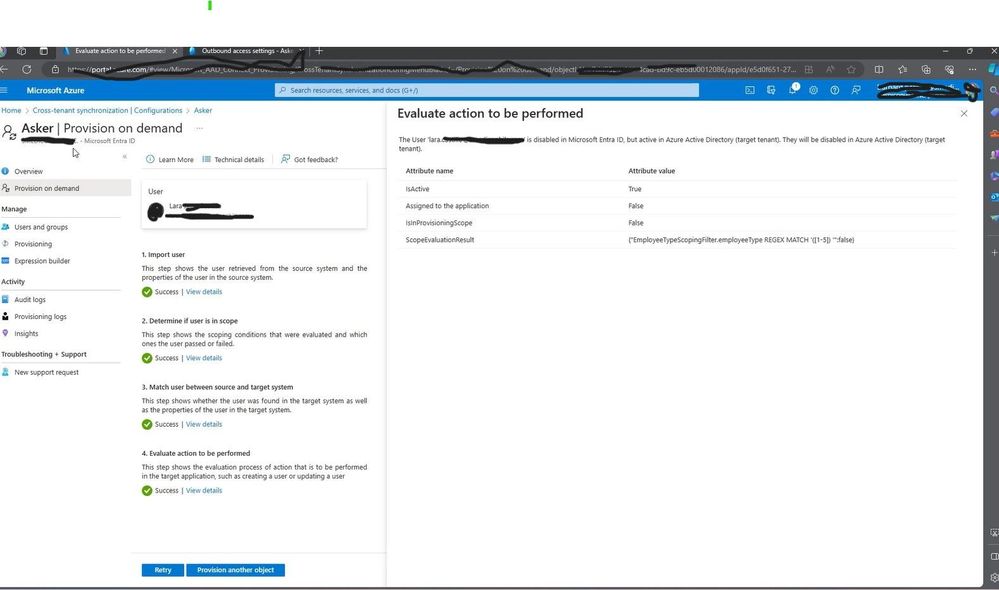Close the Evaluate action browser tab
999x590 pixels.
pos(175,51)
